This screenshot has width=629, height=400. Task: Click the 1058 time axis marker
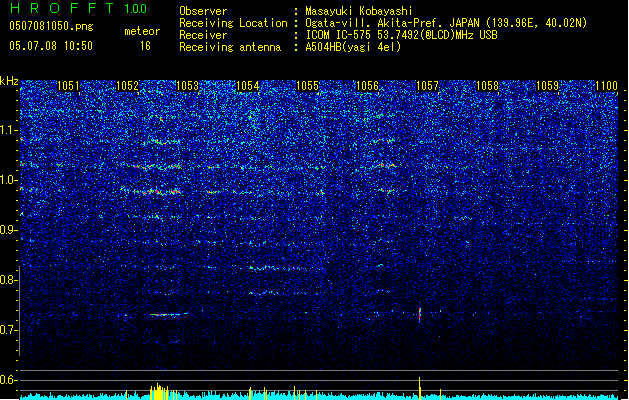point(487,86)
